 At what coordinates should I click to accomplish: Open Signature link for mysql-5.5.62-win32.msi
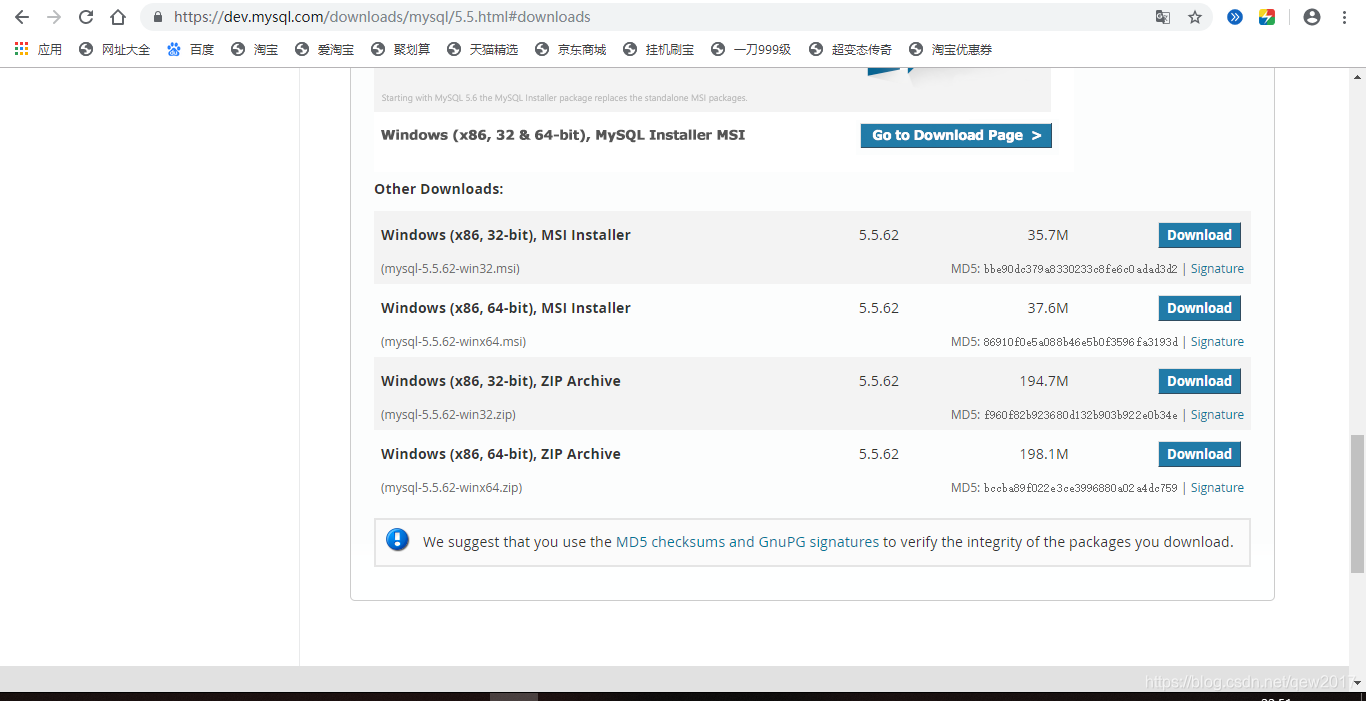1217,269
